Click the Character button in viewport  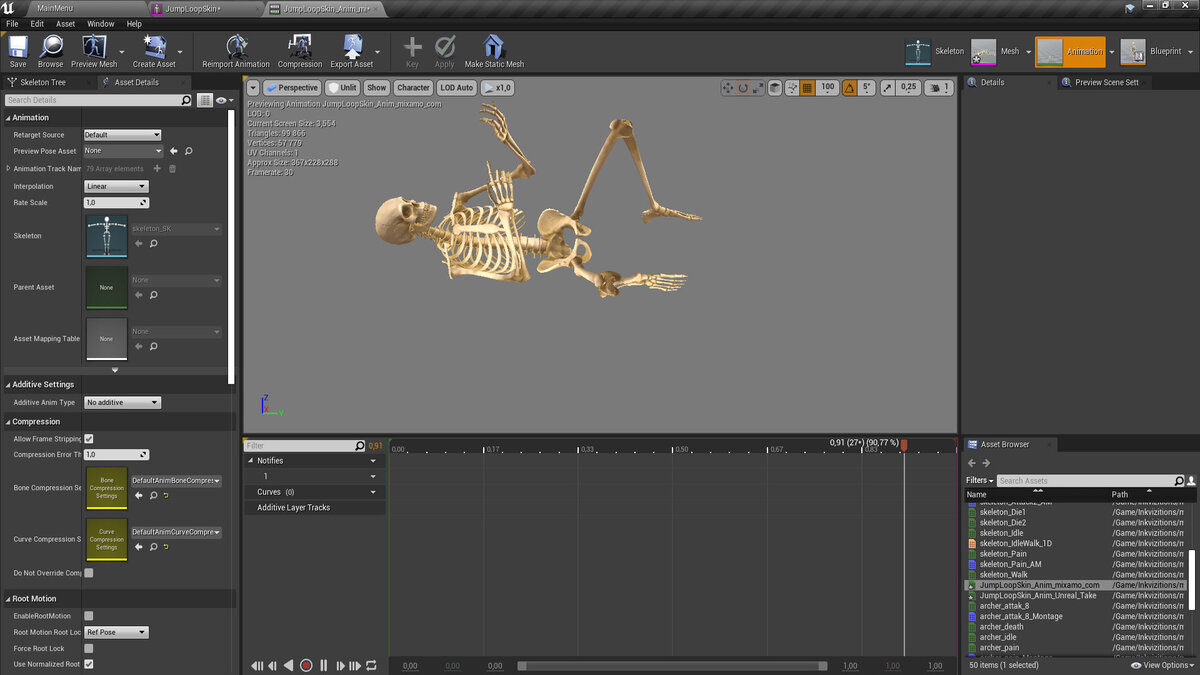pyautogui.click(x=413, y=88)
